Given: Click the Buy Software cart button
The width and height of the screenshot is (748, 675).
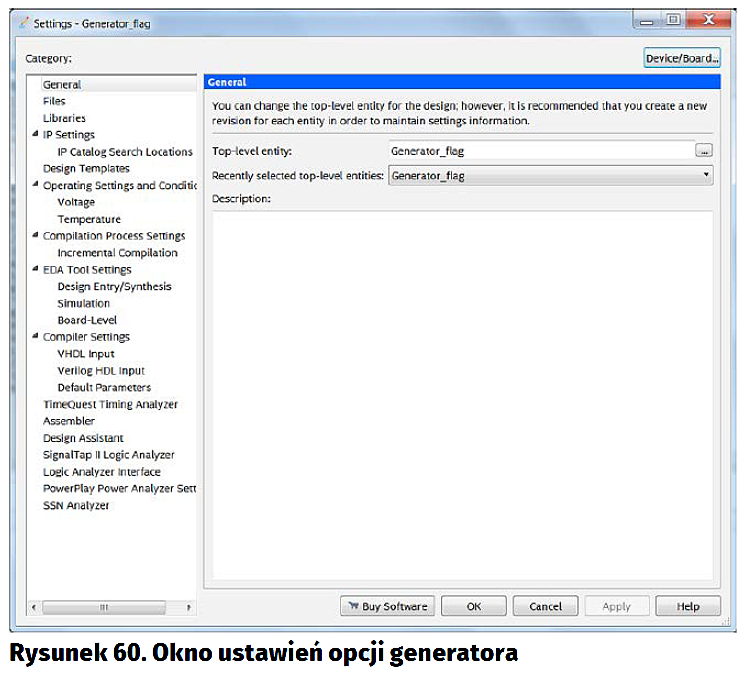Looking at the screenshot, I should click(x=386, y=606).
